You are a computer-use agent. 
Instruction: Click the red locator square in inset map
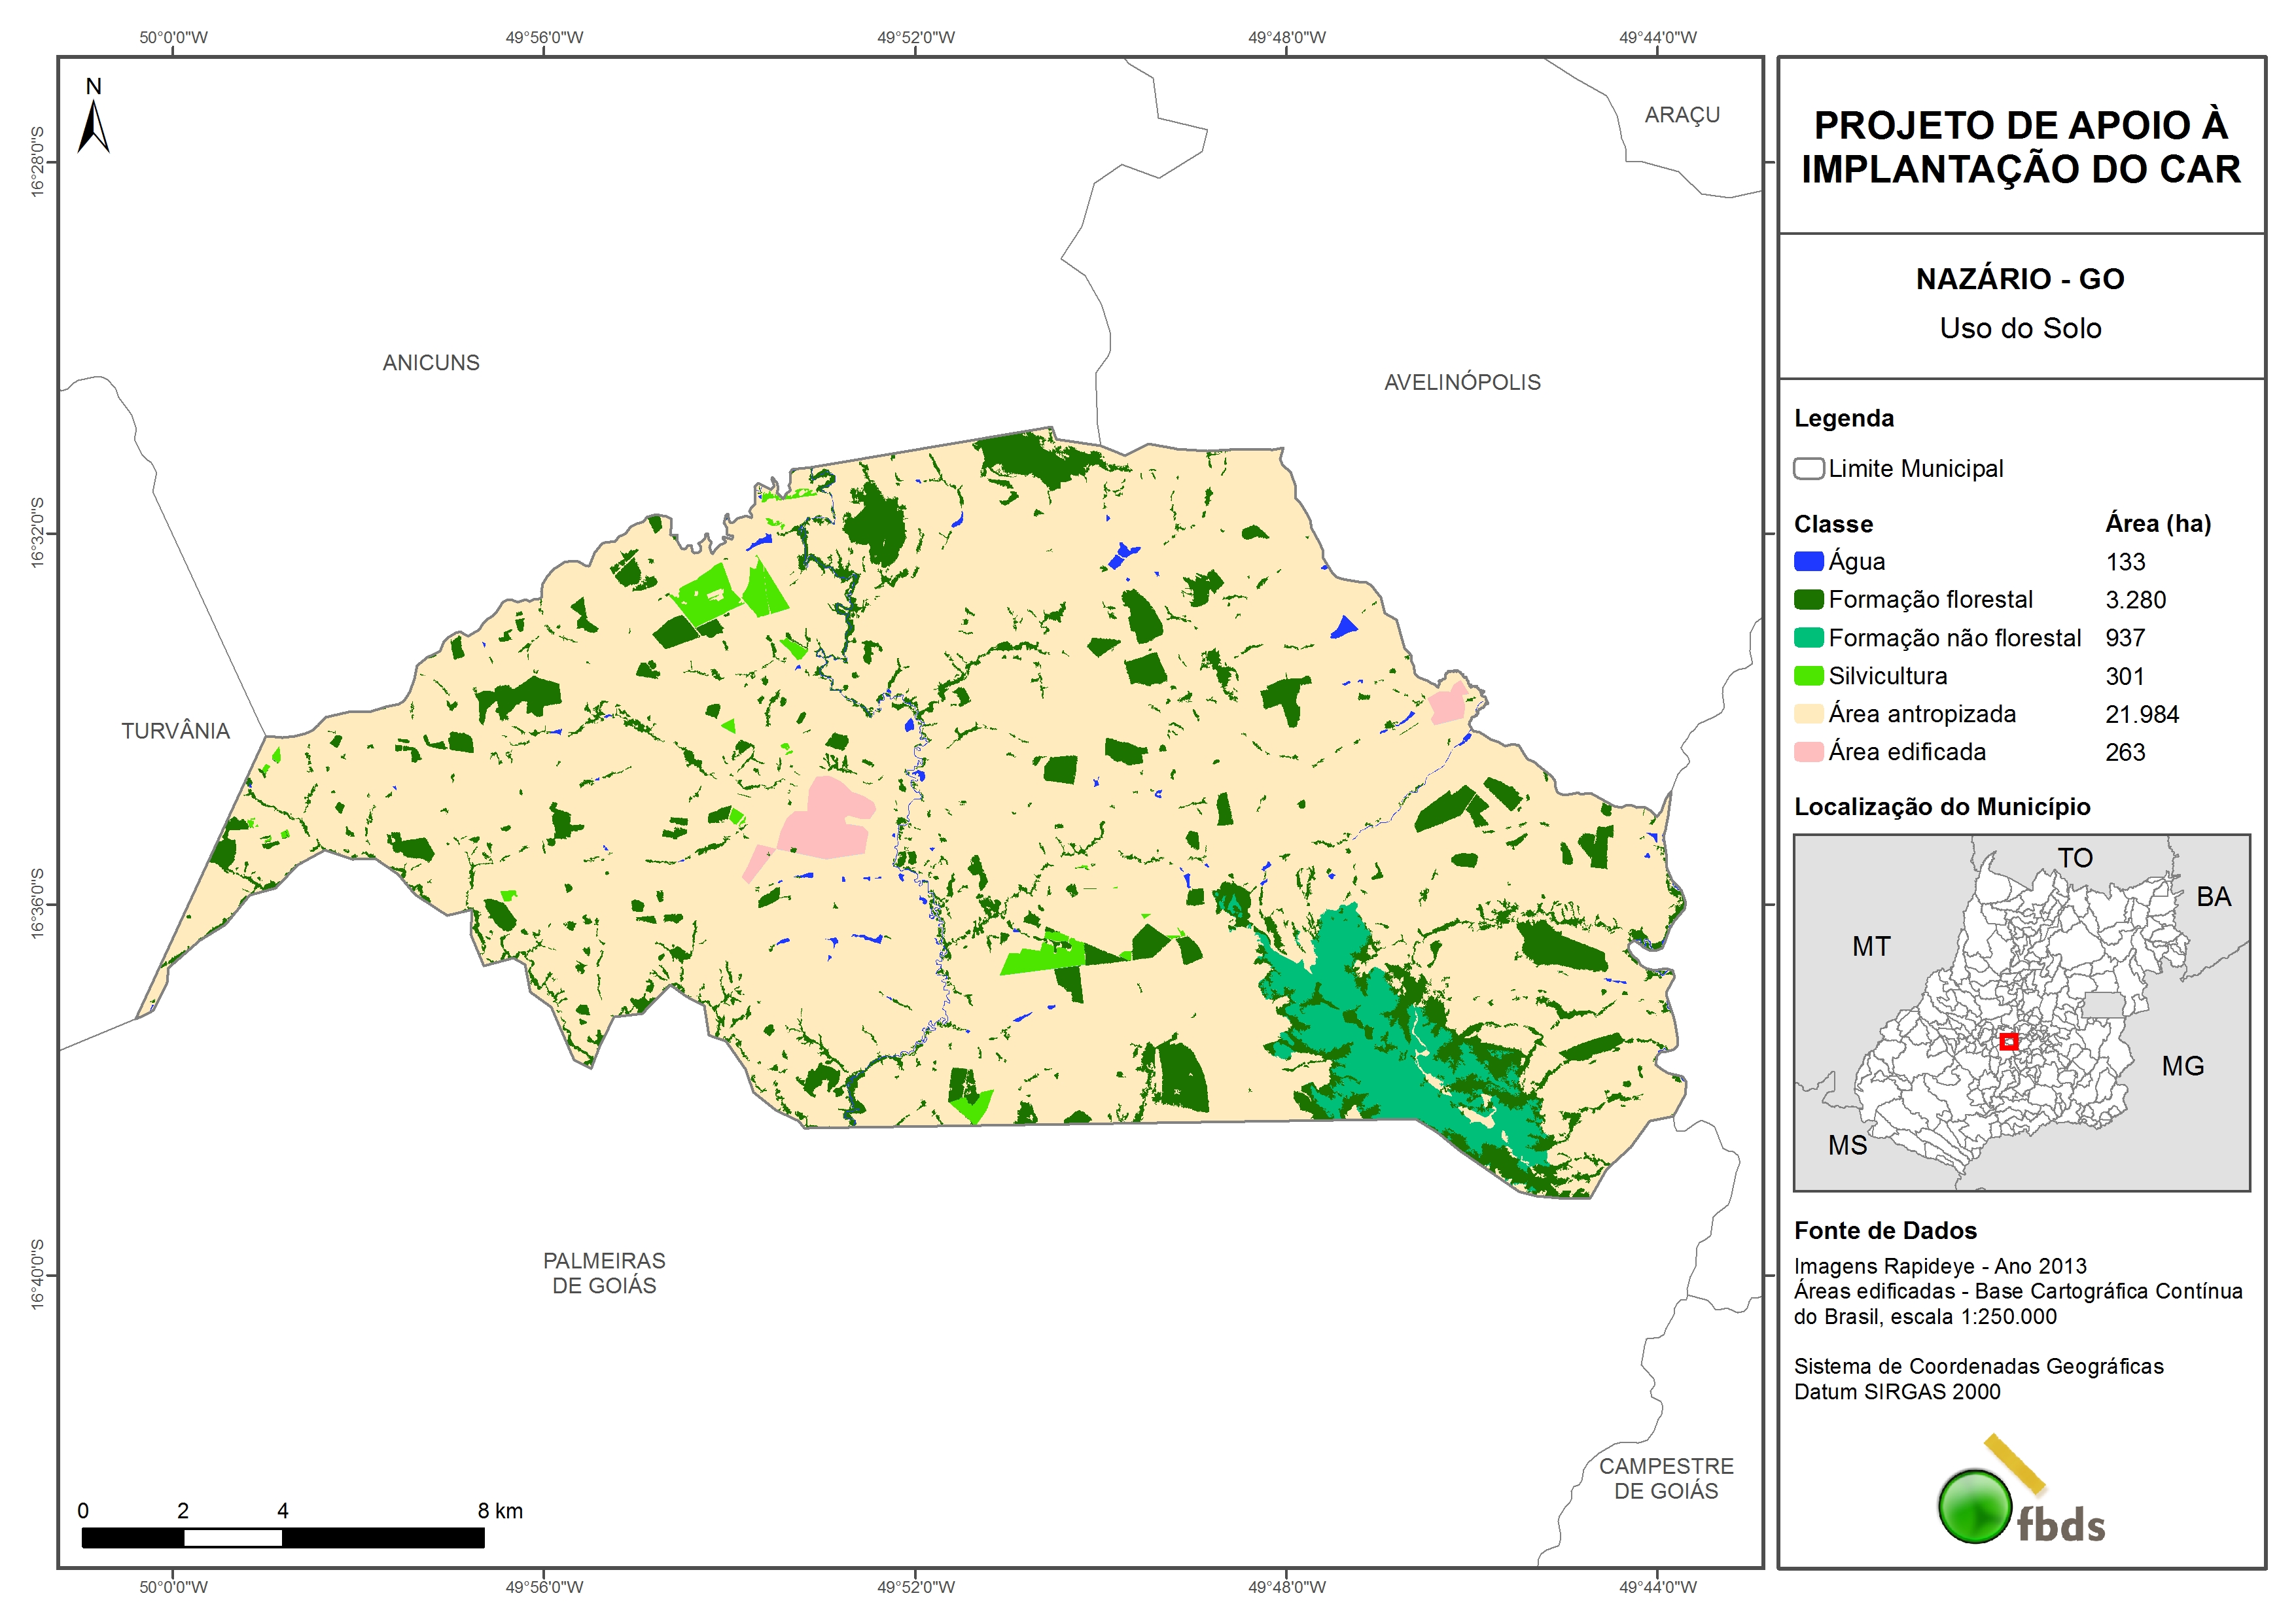[x=2008, y=1042]
